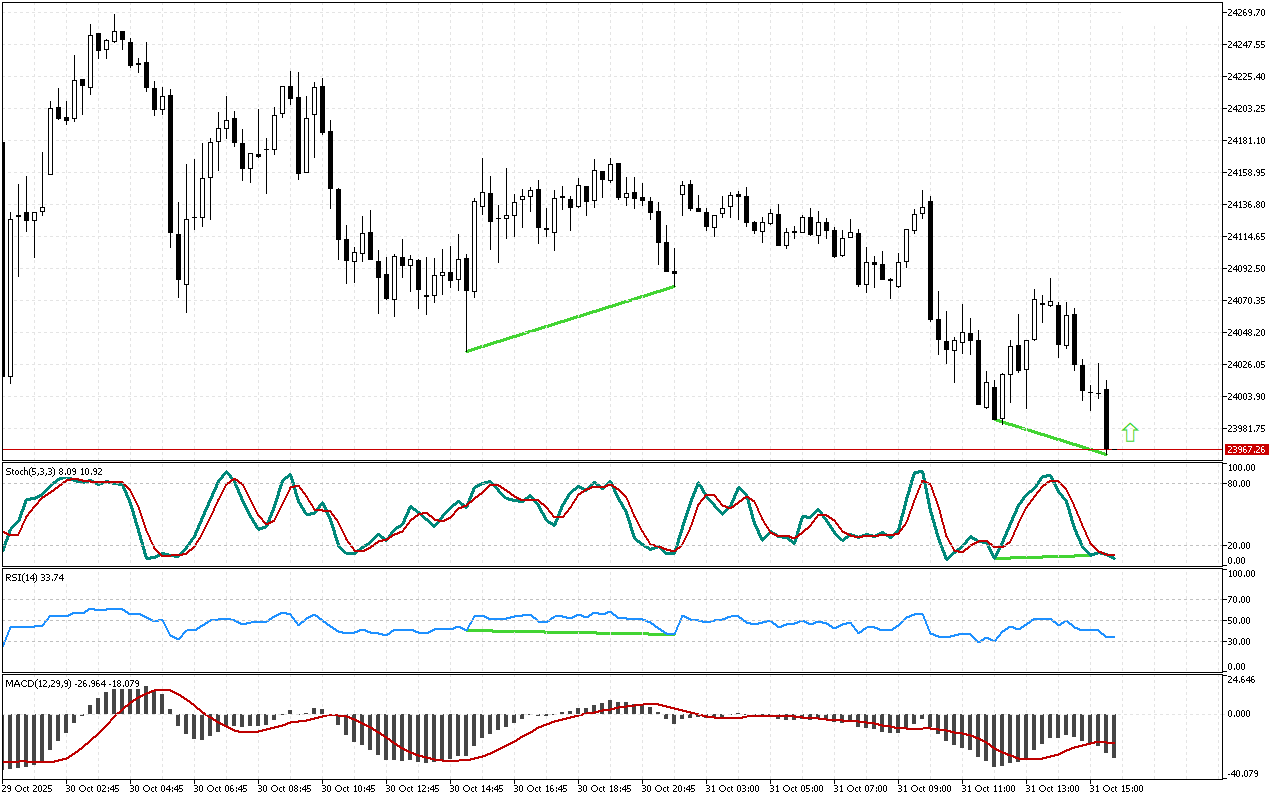The height and width of the screenshot is (800, 1280).
Task: Click the 31 Oct 15:00 time label
Action: [1115, 788]
